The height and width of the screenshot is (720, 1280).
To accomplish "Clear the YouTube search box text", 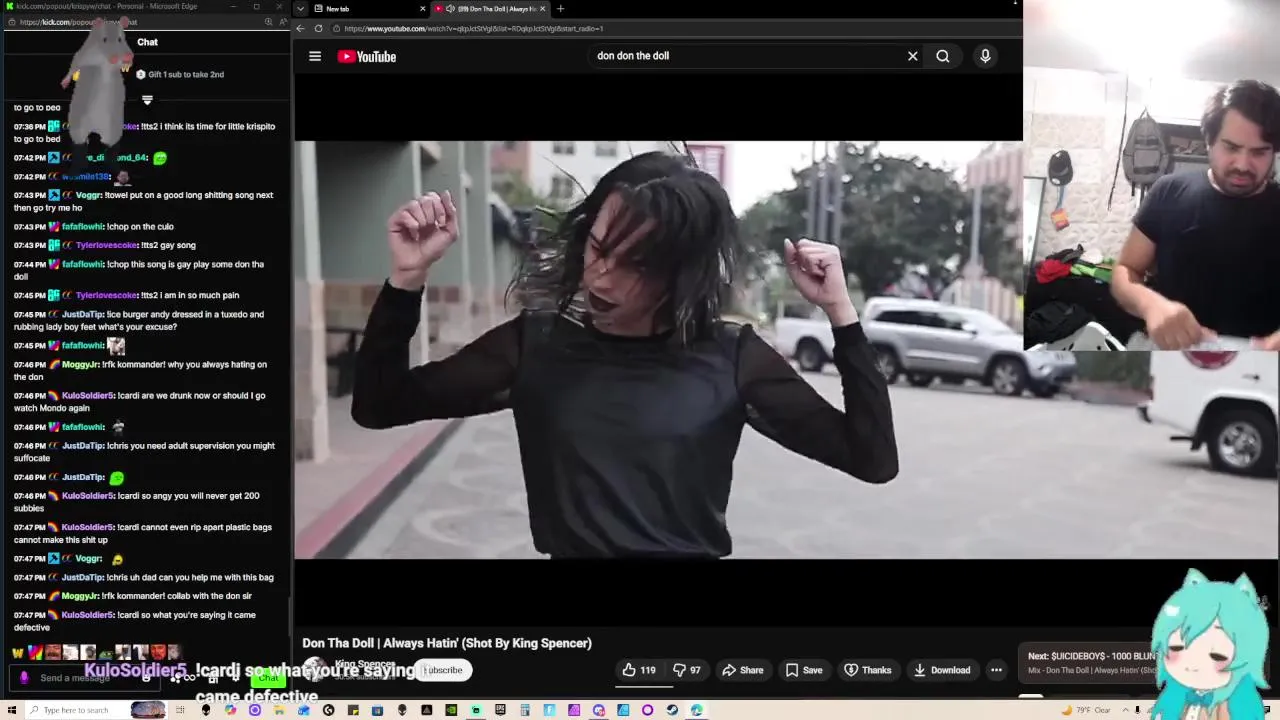I will (912, 56).
